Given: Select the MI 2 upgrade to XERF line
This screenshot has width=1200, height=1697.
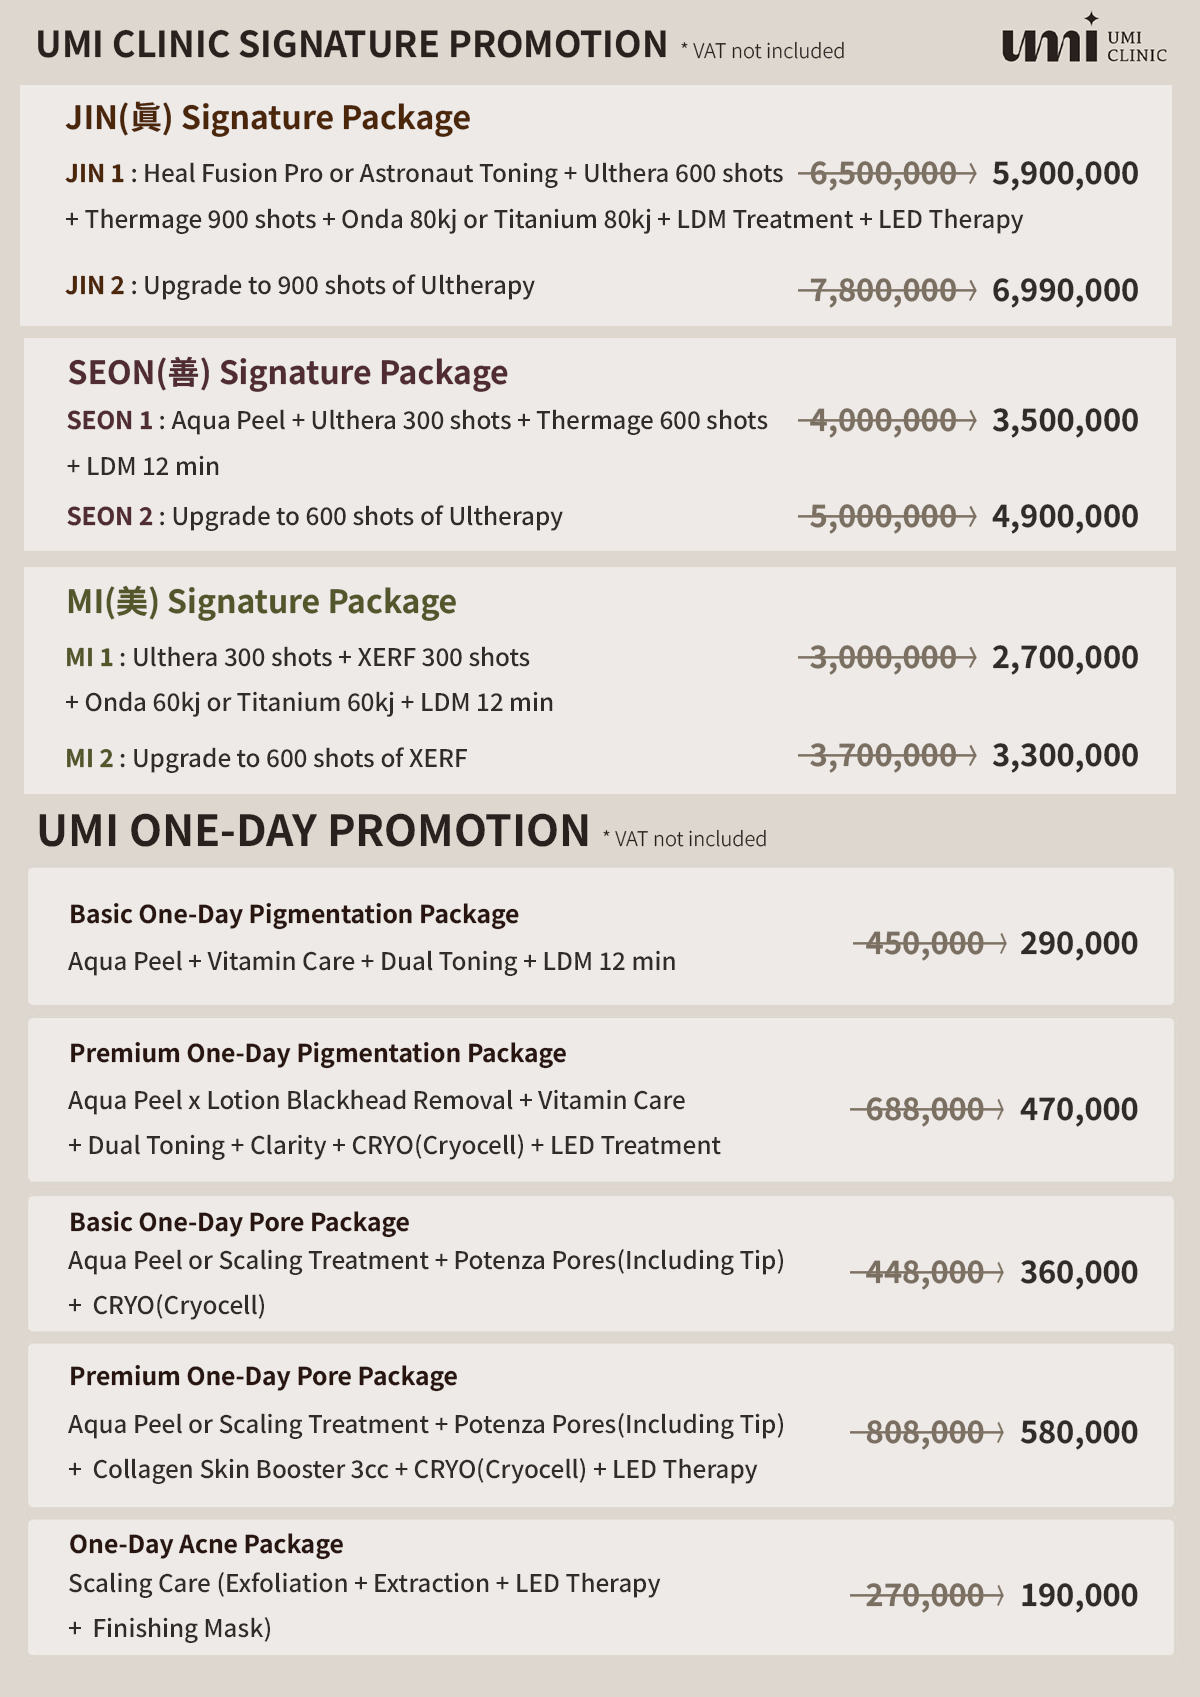Looking at the screenshot, I should (266, 758).
